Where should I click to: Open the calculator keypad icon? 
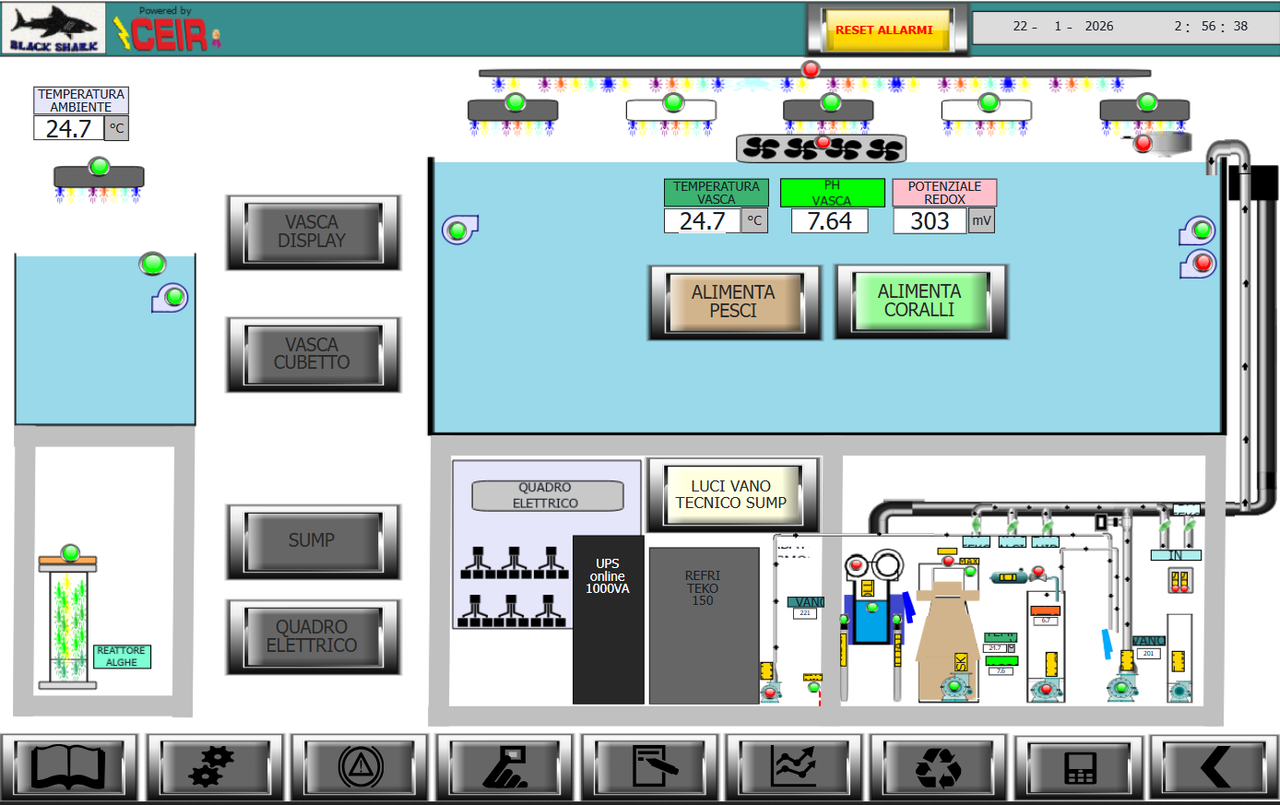(1081, 766)
